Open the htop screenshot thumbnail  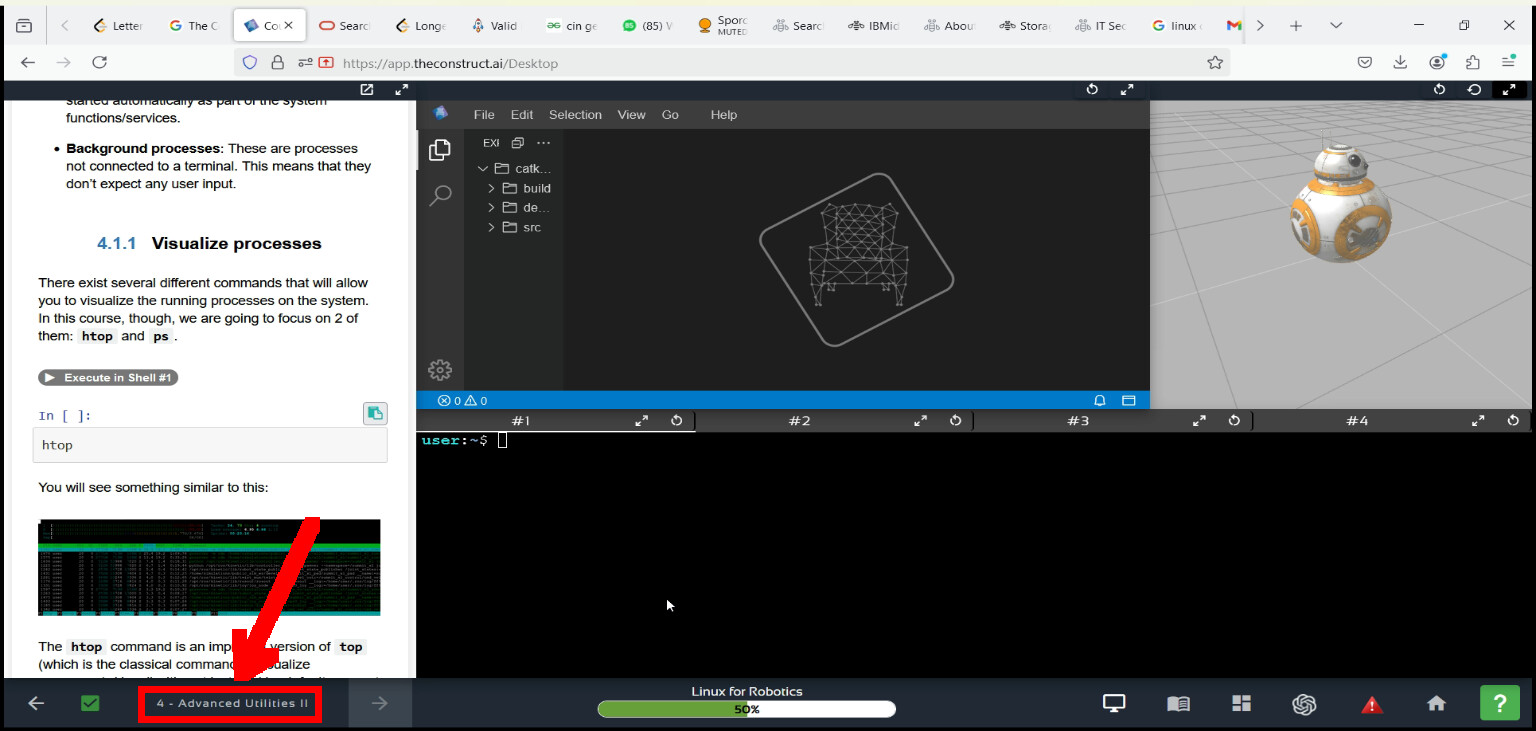[209, 567]
